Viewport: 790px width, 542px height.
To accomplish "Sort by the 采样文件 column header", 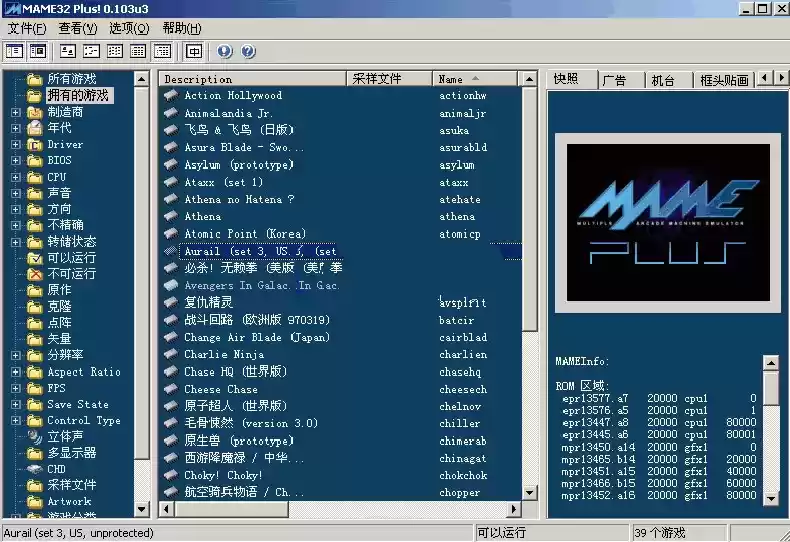I will point(389,79).
